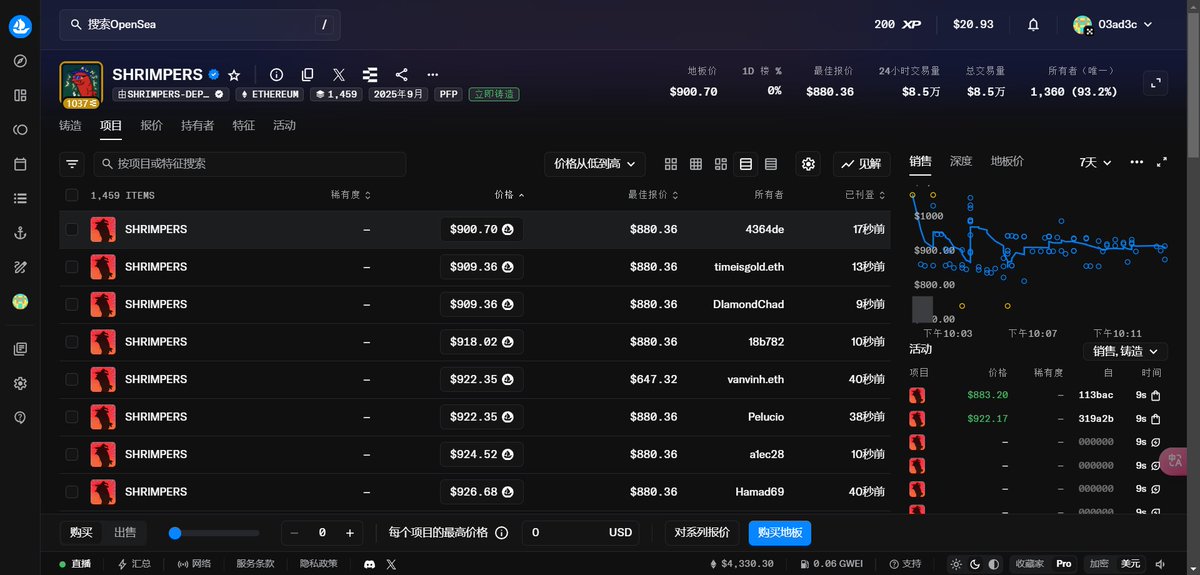Switch to the mosaic view icon
The image size is (1200, 575).
pos(721,164)
